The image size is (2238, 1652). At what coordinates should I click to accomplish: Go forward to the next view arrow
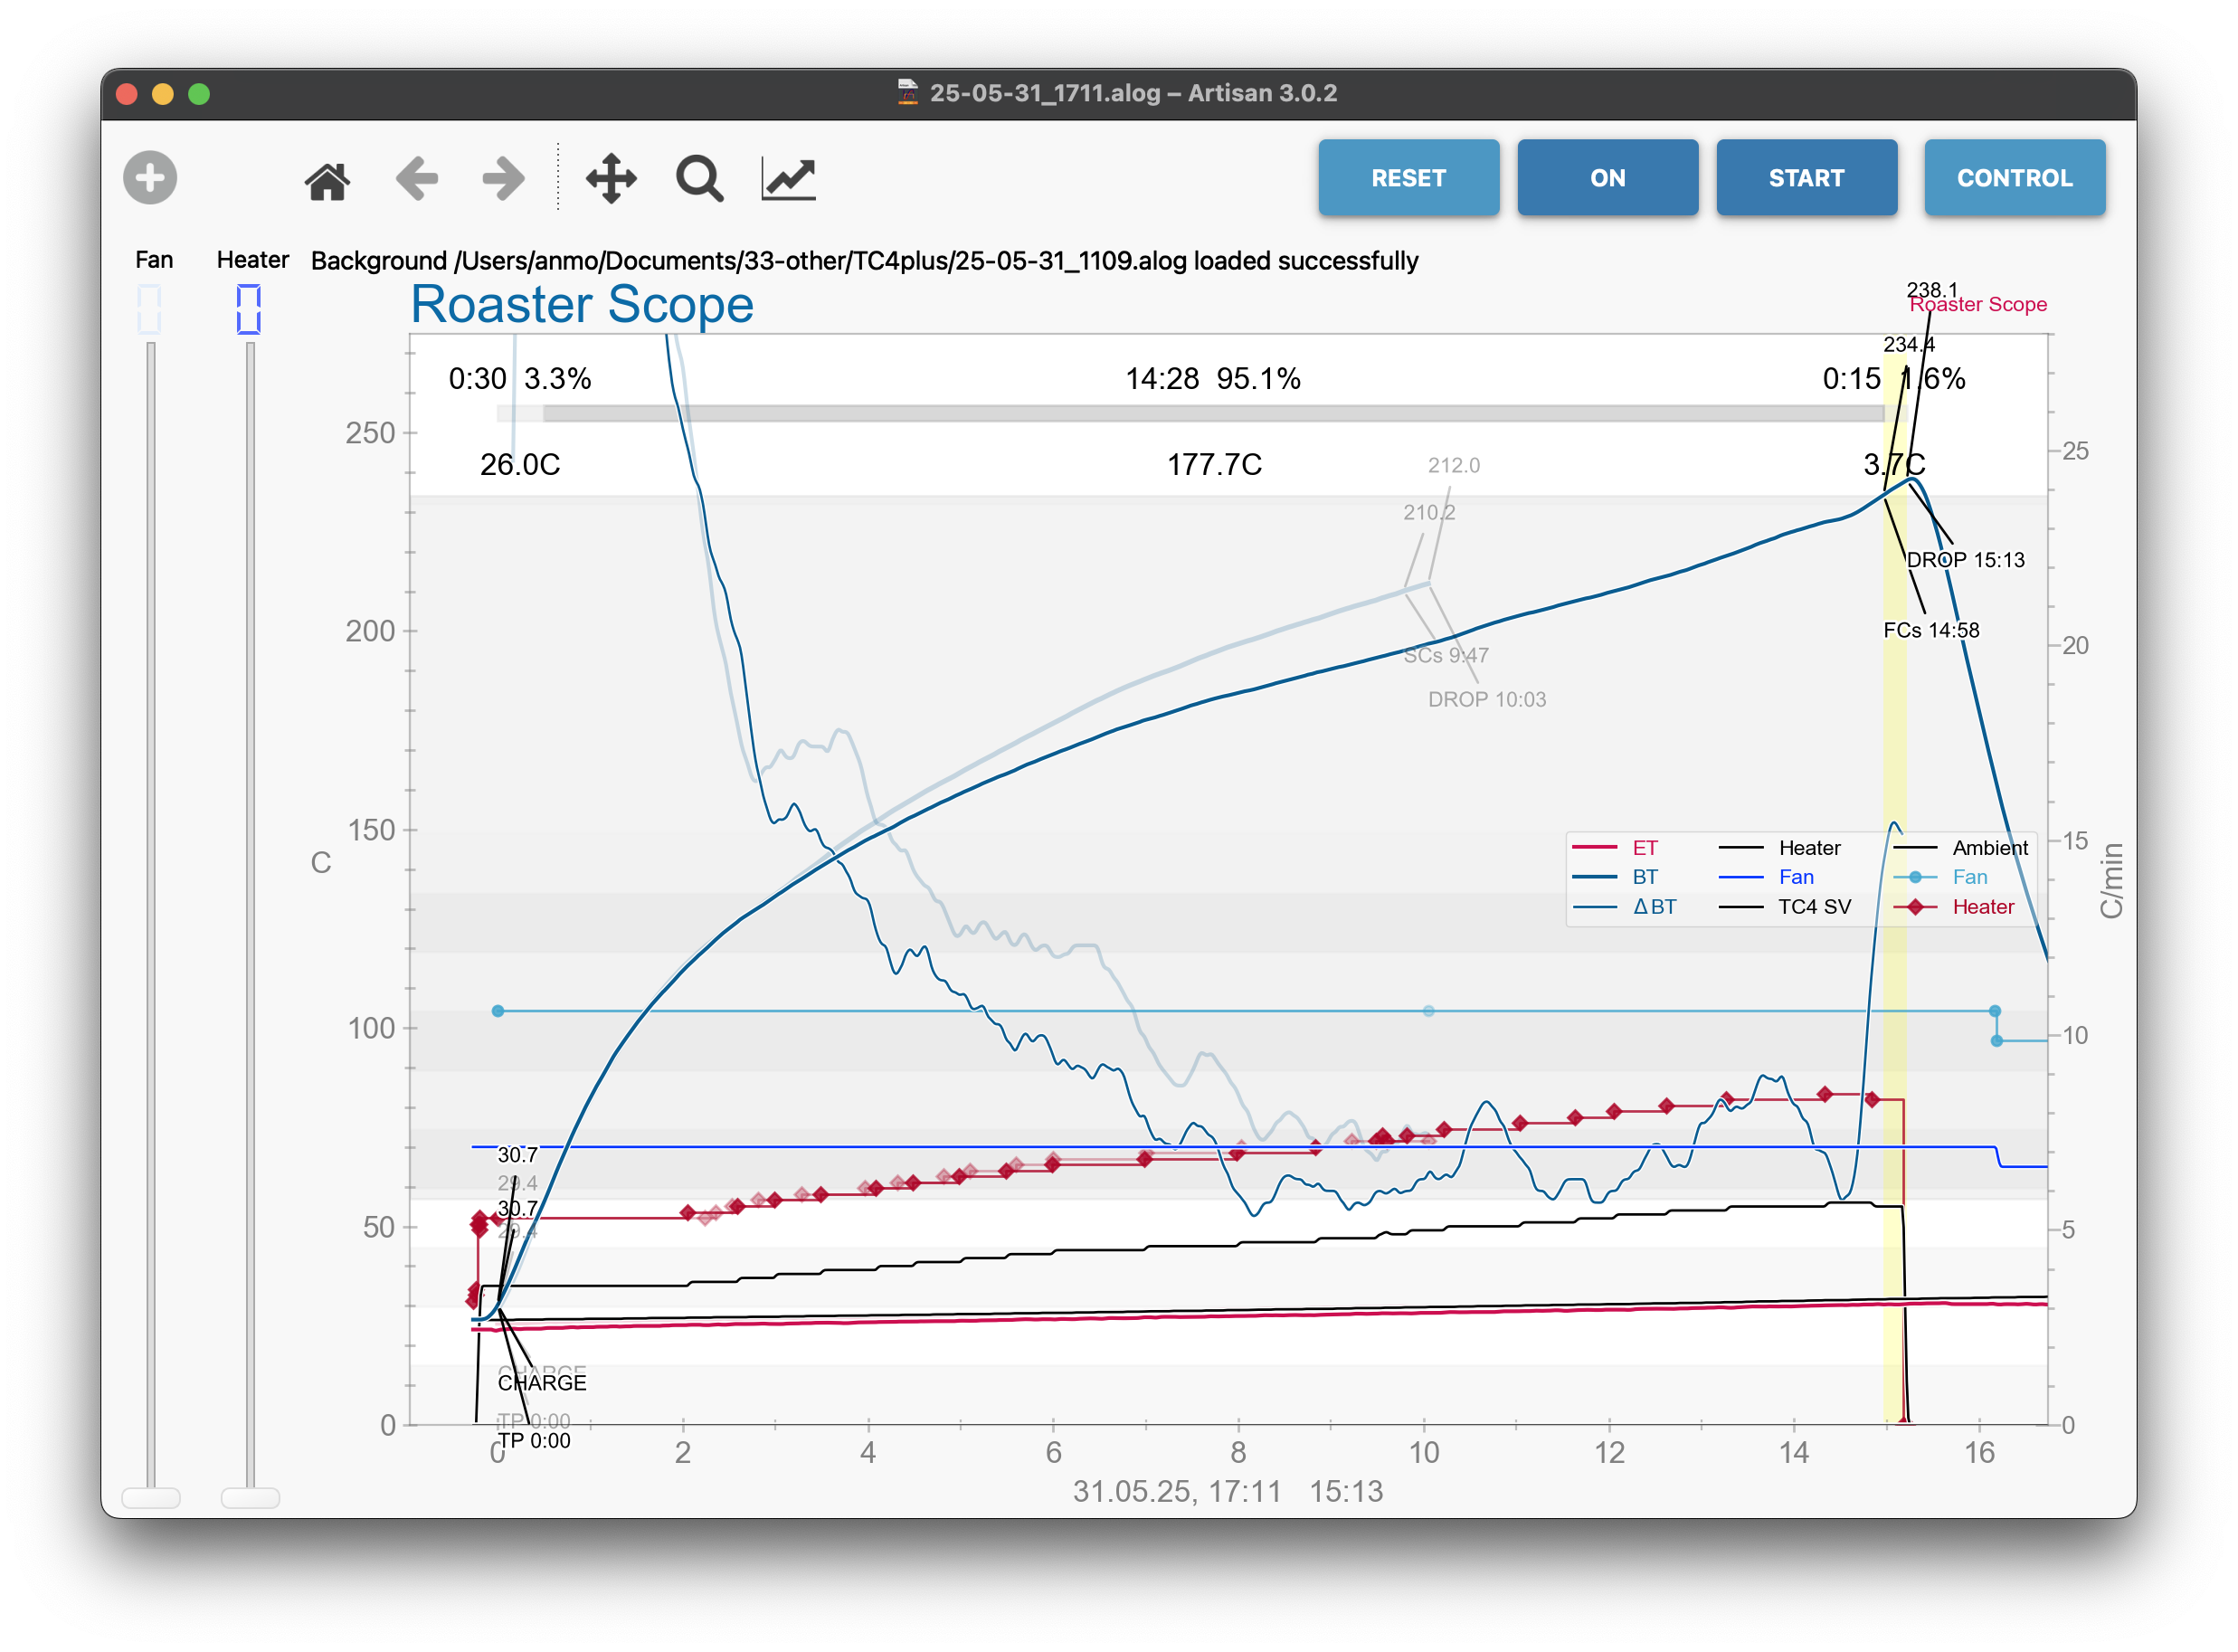[x=503, y=179]
